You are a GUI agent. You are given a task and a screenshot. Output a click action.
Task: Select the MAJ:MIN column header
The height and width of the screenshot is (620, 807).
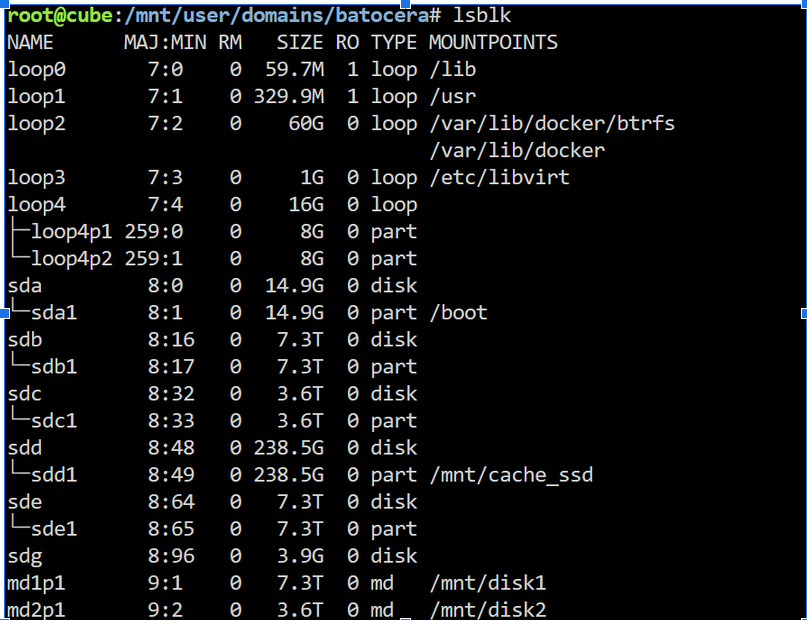coord(165,43)
